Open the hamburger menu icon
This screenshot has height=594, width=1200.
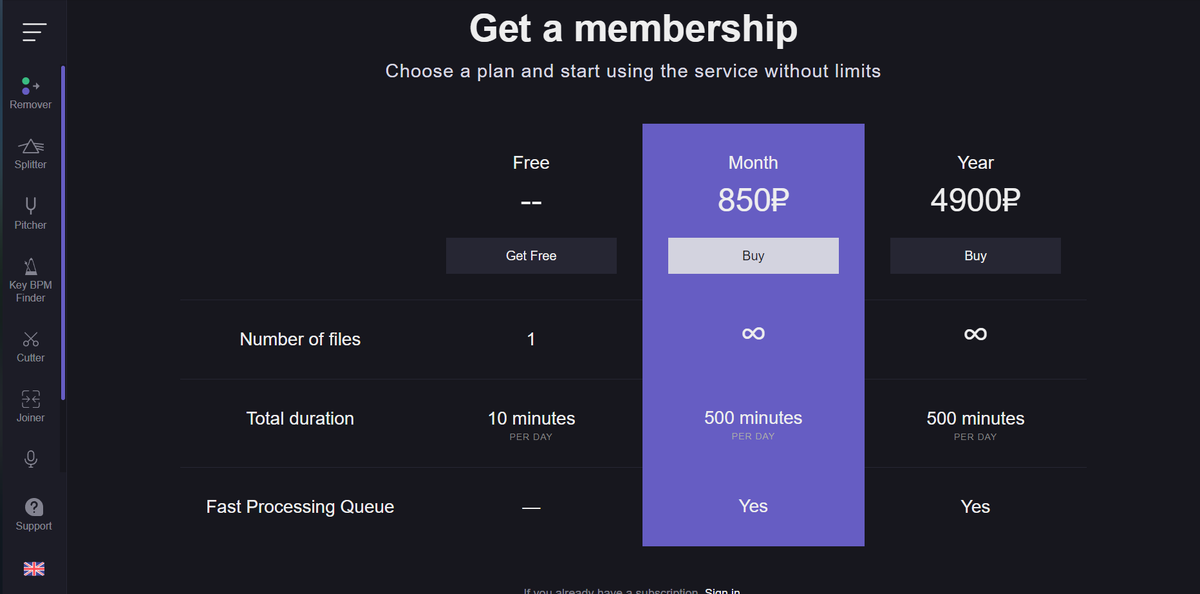tap(34, 32)
